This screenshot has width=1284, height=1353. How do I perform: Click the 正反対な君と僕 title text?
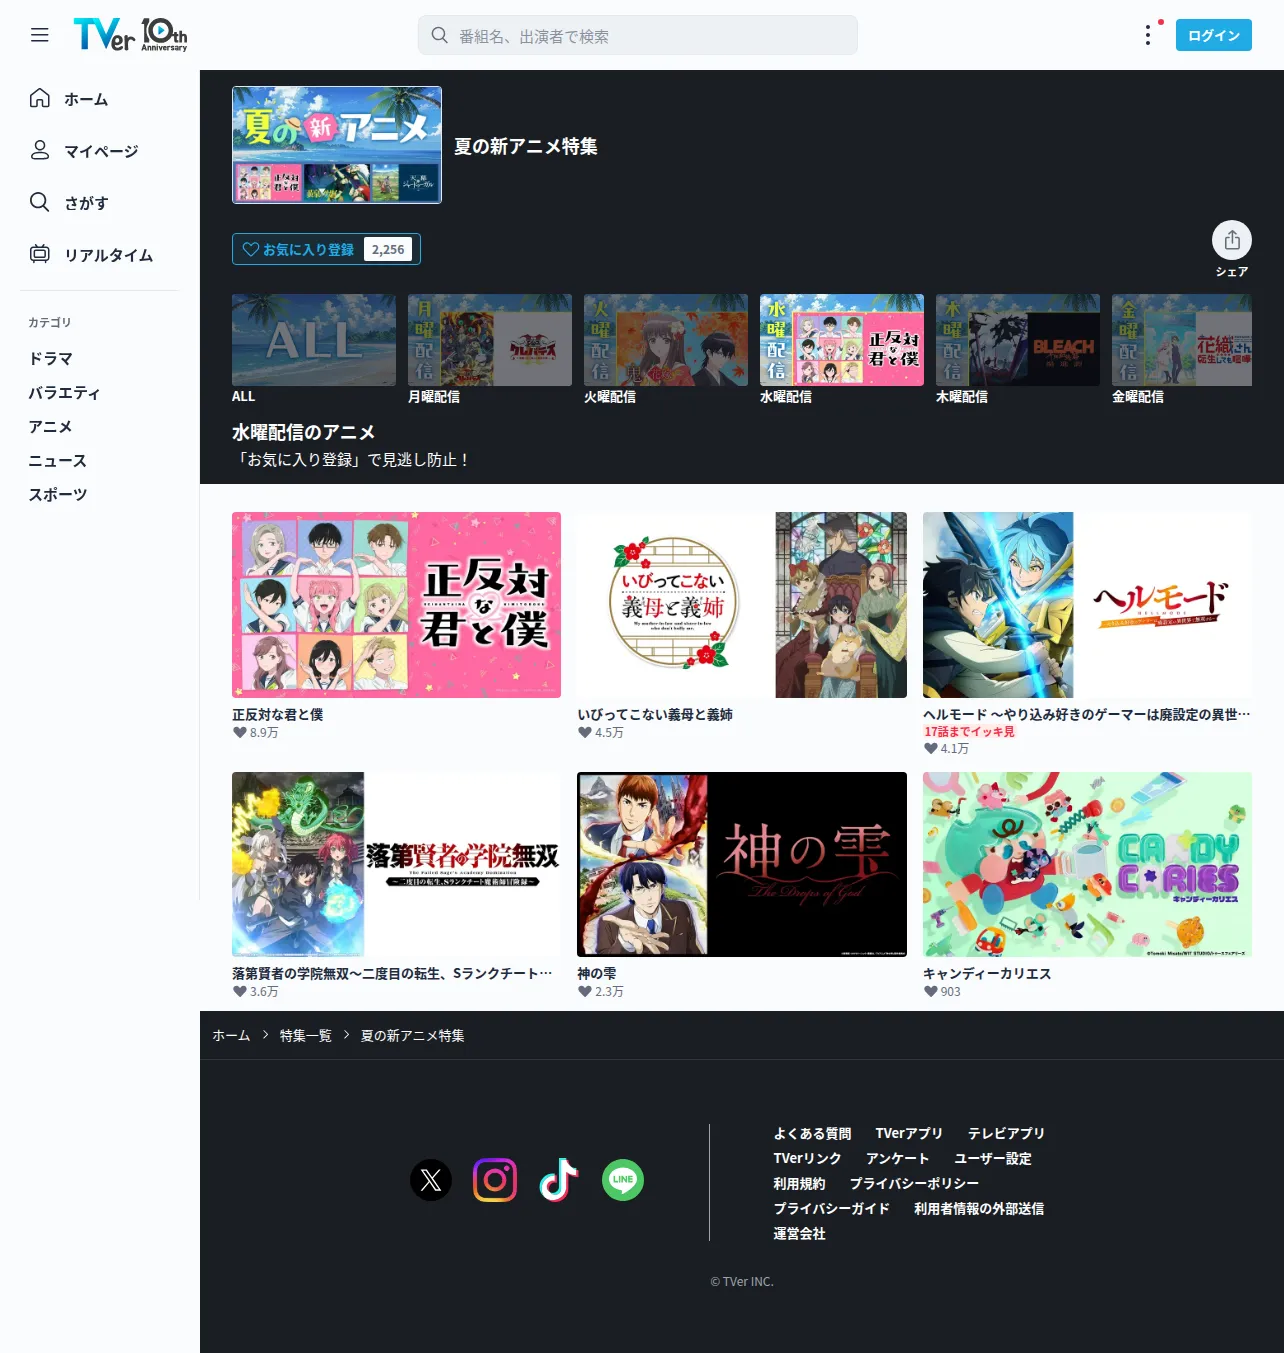278,714
